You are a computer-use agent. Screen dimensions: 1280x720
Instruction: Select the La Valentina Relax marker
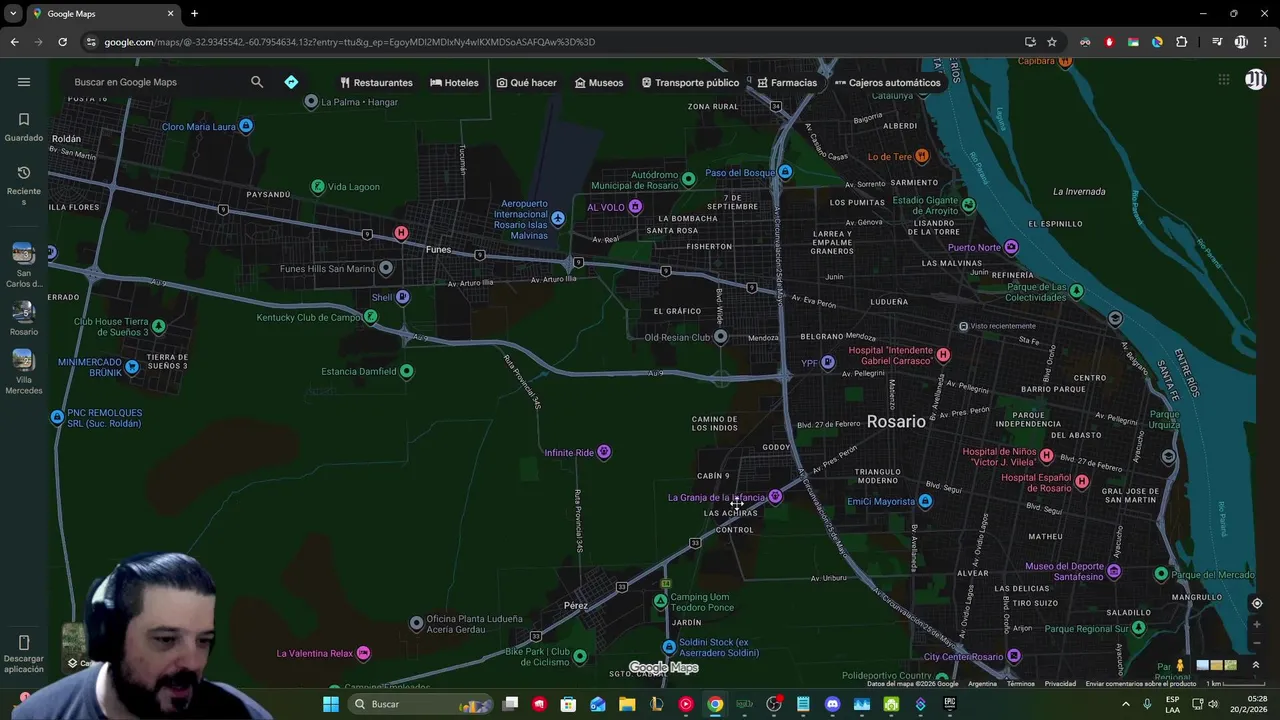click(x=363, y=653)
